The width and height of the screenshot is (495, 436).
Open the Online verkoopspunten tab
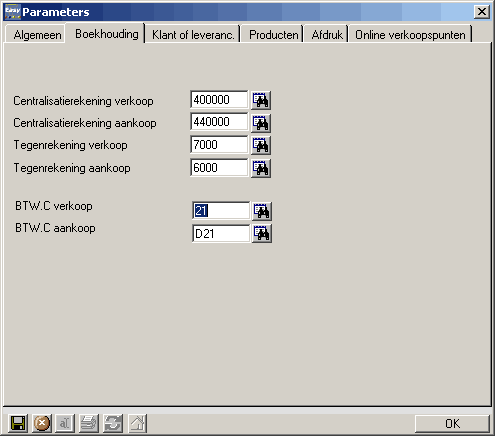tap(410, 35)
